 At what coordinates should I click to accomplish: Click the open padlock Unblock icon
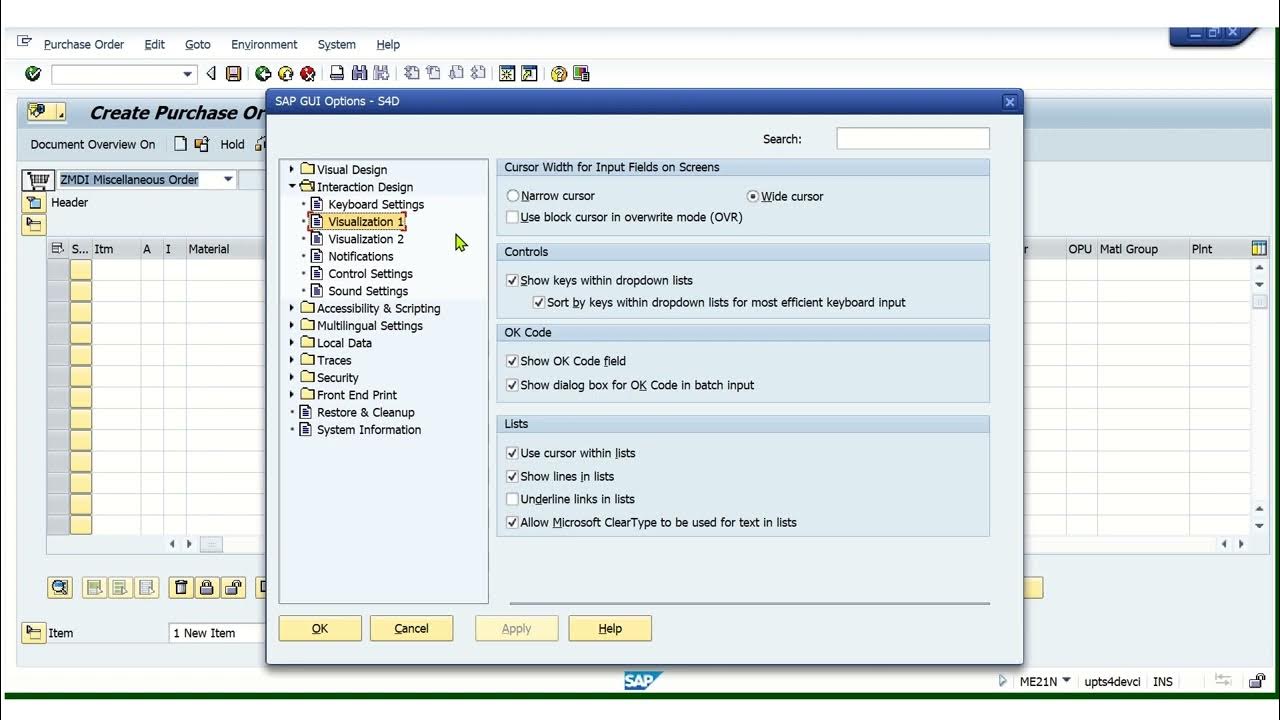tap(233, 588)
